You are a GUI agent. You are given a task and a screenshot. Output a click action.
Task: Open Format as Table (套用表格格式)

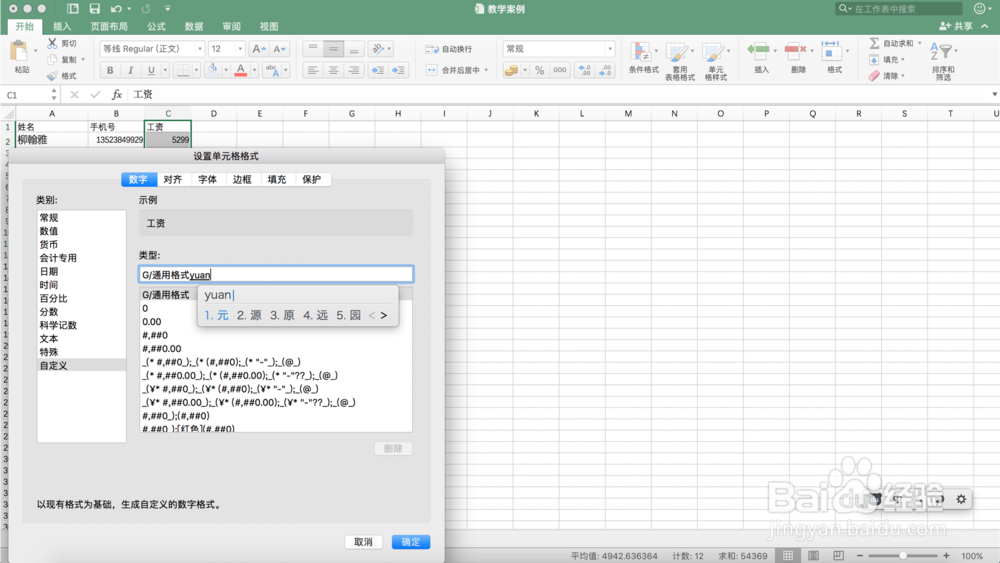tap(680, 61)
